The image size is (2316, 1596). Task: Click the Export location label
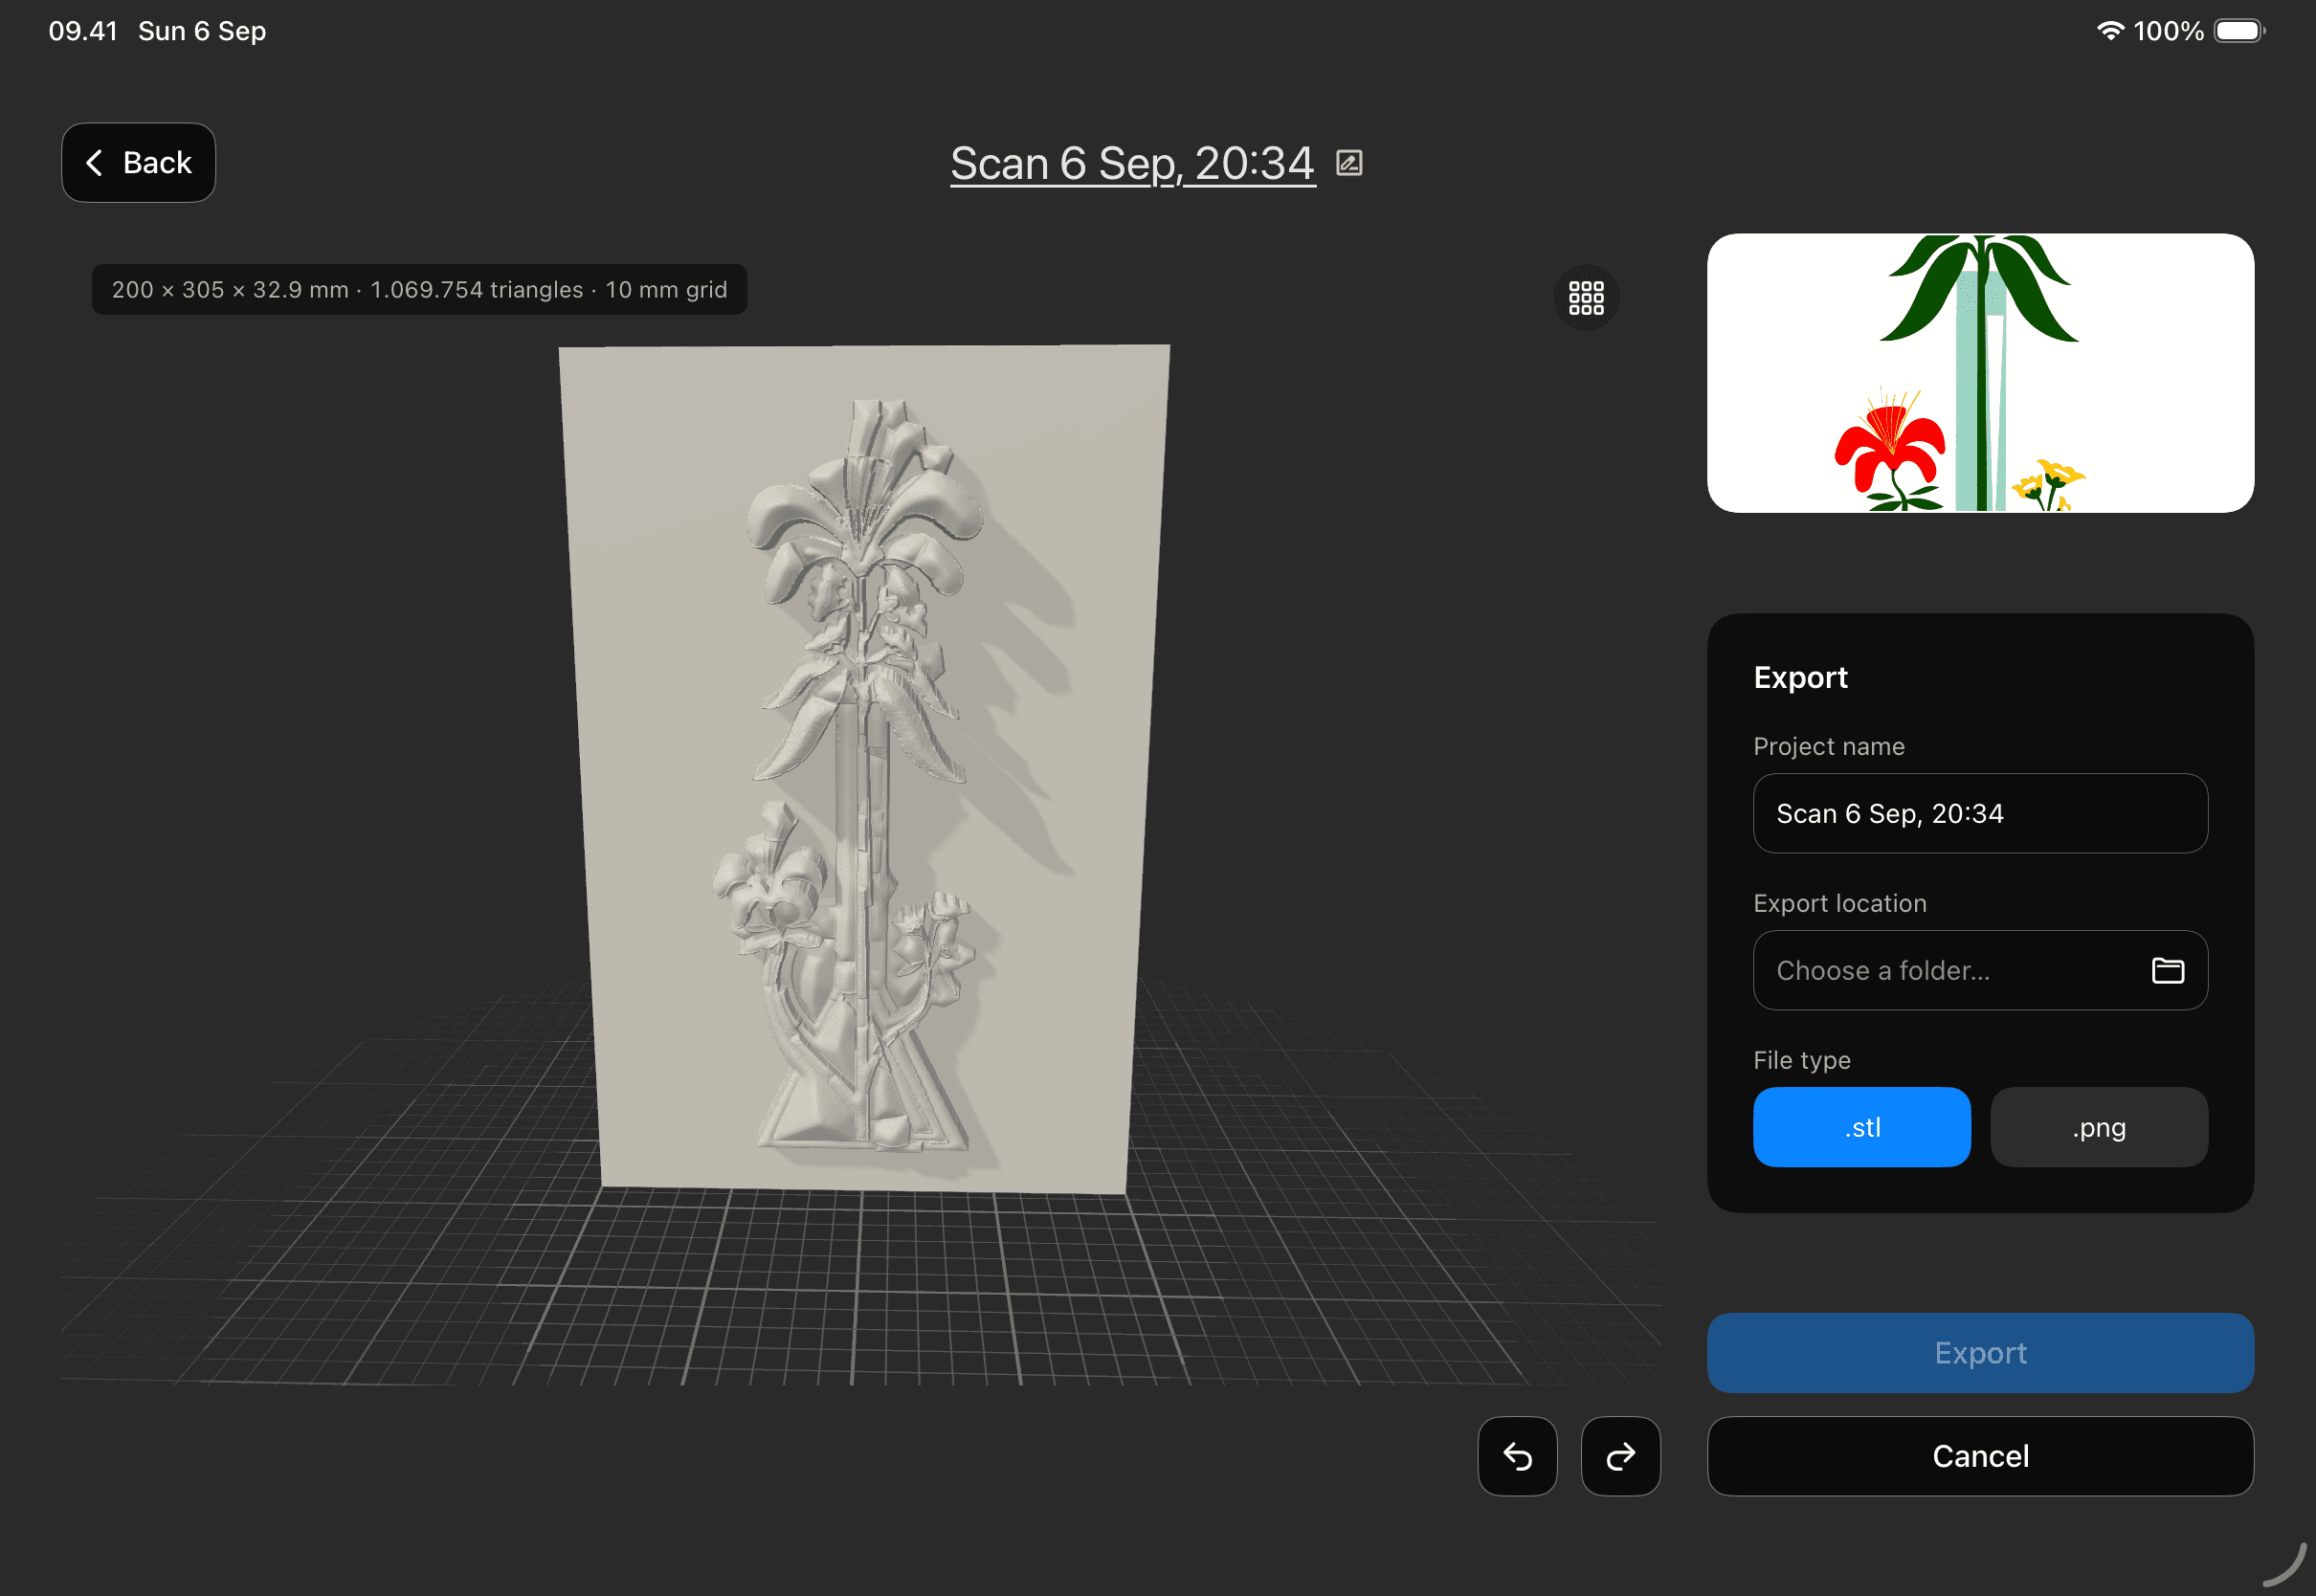tap(1839, 903)
